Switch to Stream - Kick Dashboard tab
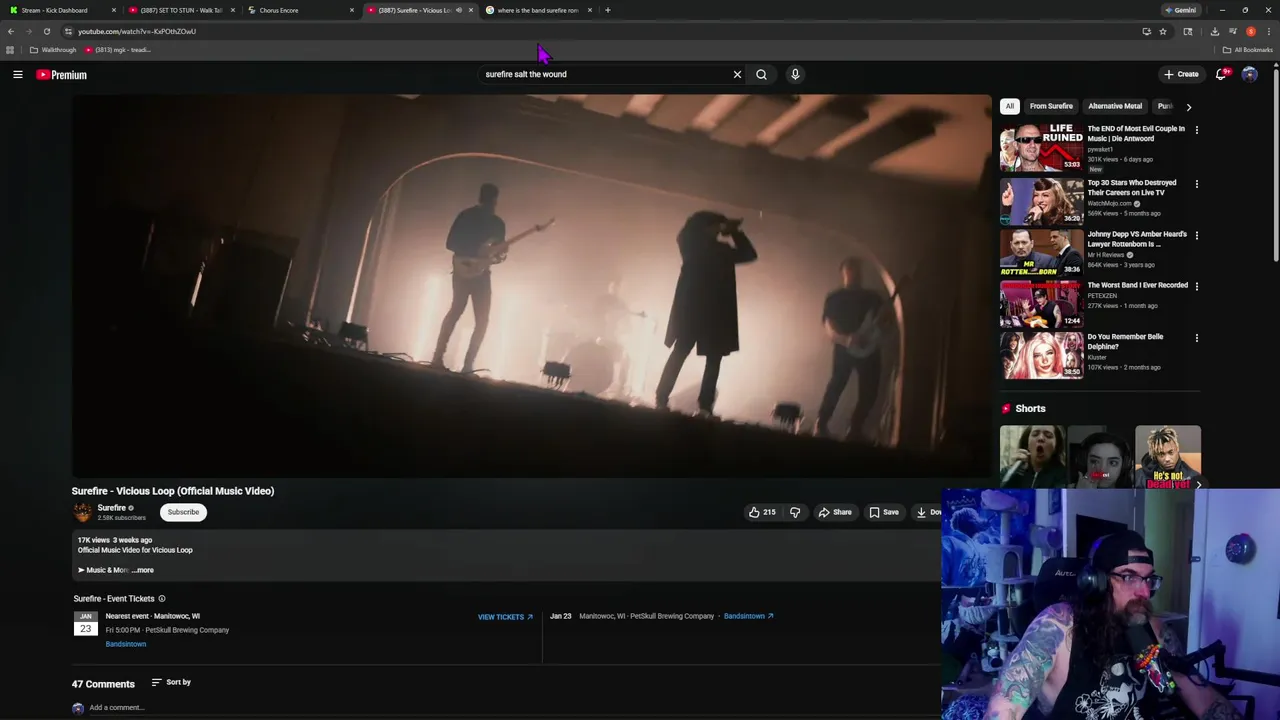Screen dimensions: 1280x720 coord(63,10)
